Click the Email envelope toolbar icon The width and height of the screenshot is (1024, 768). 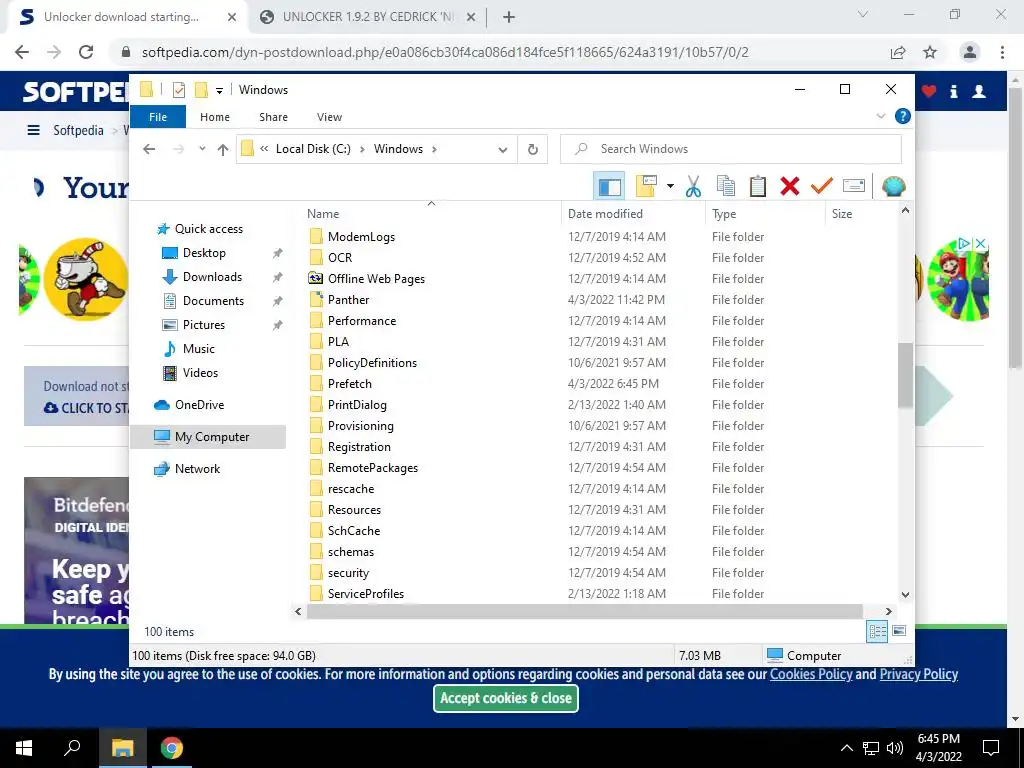854,187
